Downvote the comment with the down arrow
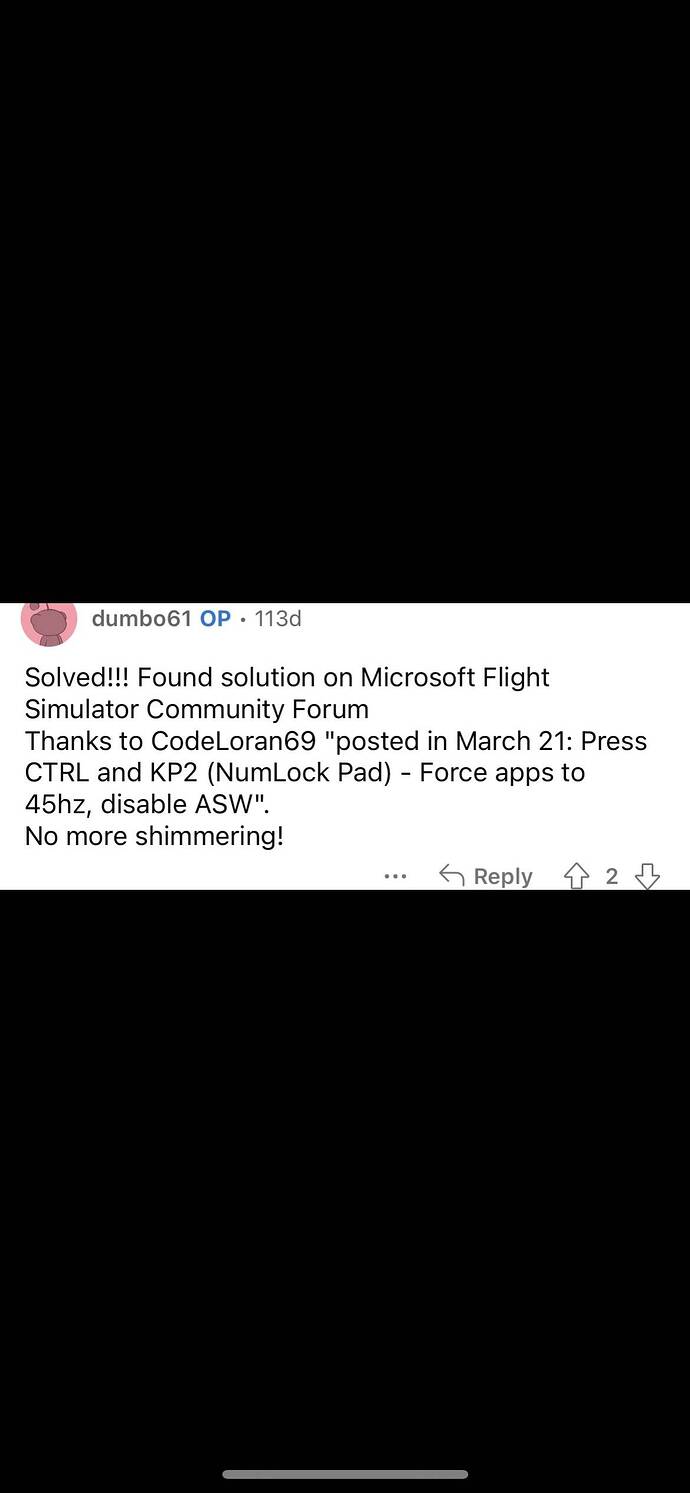The height and width of the screenshot is (1493, 690). (x=648, y=877)
